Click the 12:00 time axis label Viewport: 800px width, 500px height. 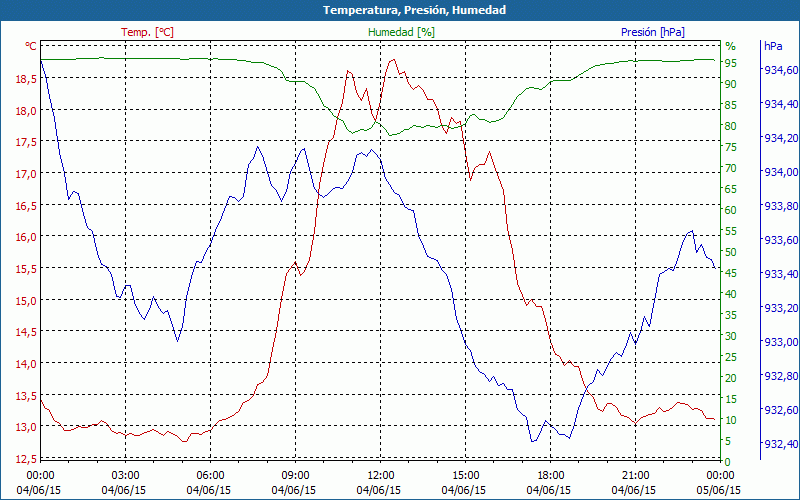(381, 476)
